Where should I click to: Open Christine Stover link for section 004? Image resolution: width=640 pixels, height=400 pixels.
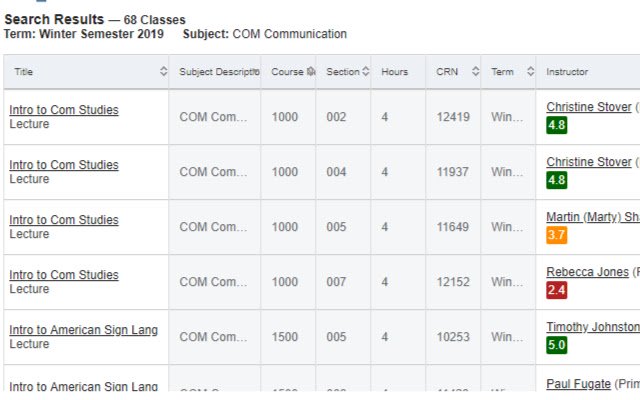tap(589, 162)
